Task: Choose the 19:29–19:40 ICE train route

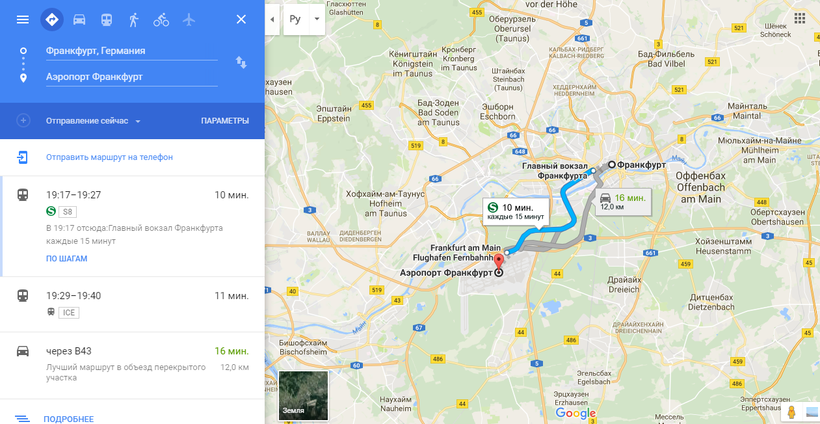Action: click(x=132, y=304)
